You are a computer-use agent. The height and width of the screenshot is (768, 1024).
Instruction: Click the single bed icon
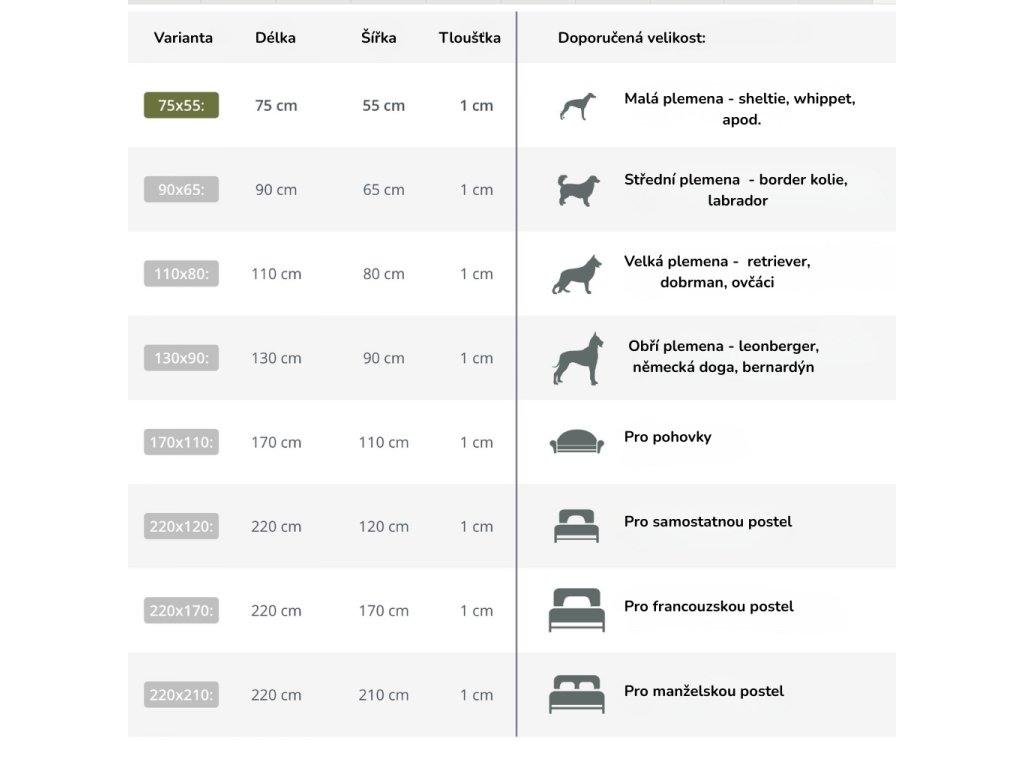click(577, 526)
